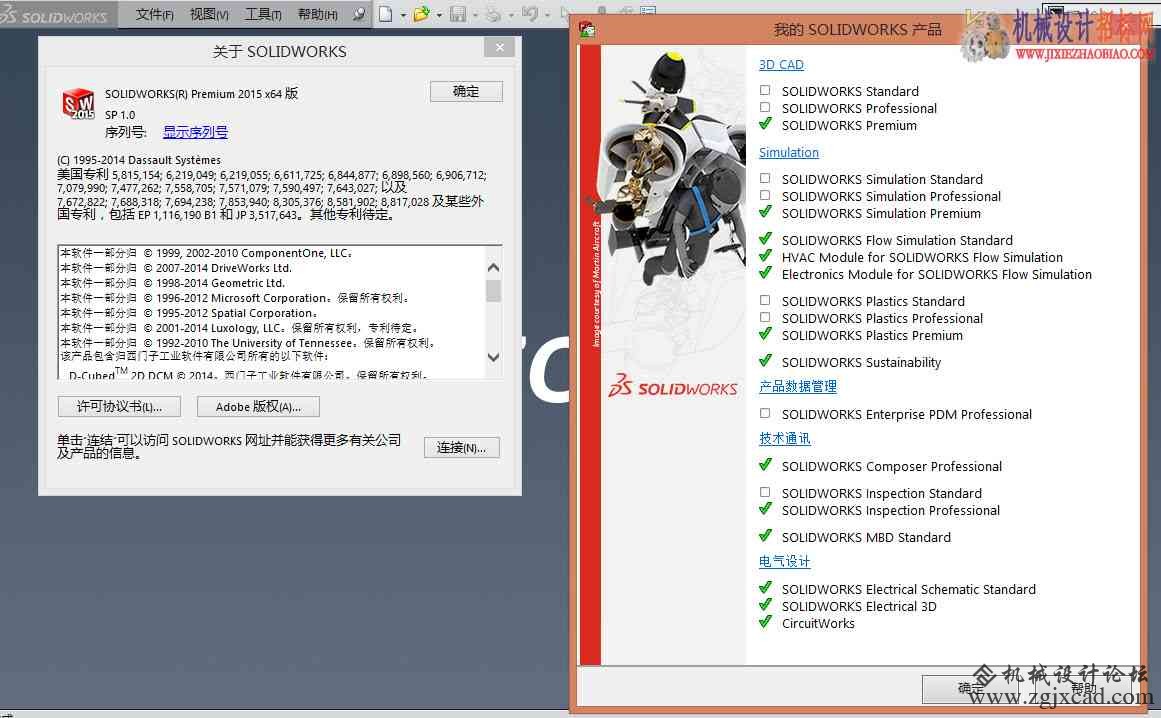Click the green check beside CircuitWorks
This screenshot has width=1161, height=718.
[766, 622]
